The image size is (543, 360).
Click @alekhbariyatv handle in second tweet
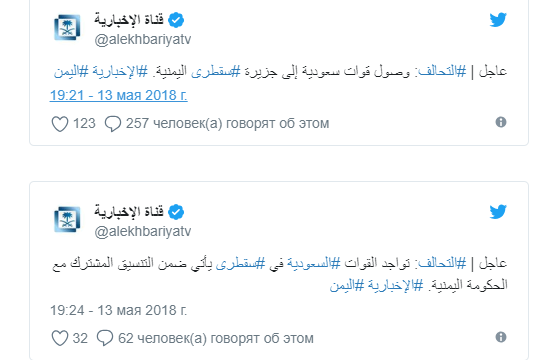(143, 232)
